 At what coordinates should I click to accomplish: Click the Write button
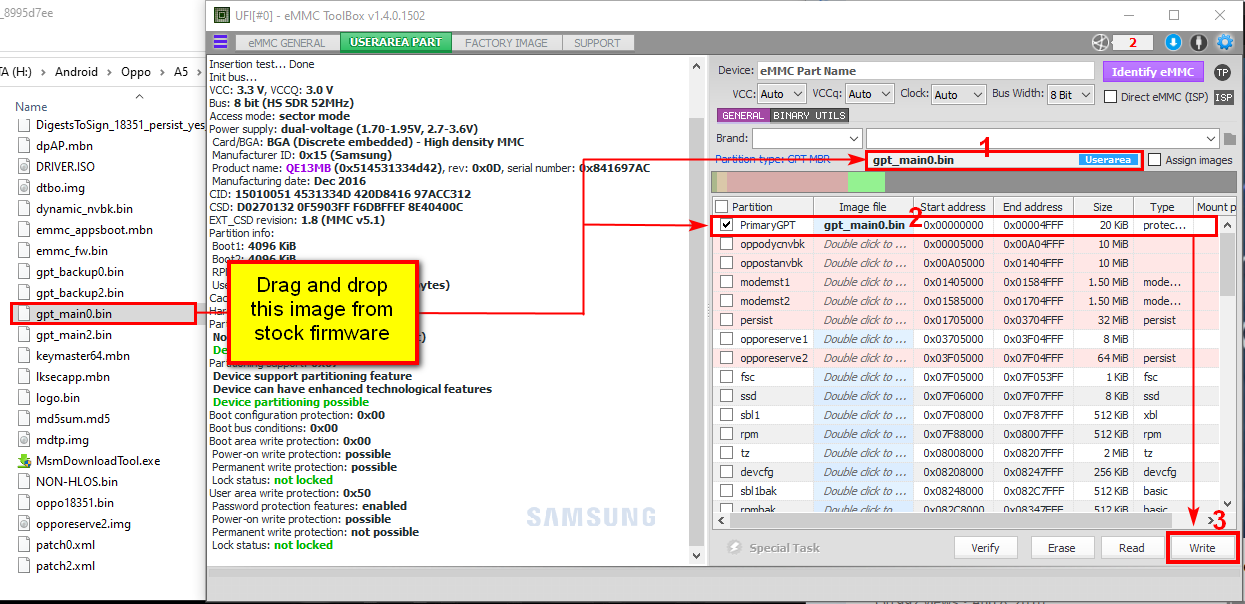pos(1202,548)
